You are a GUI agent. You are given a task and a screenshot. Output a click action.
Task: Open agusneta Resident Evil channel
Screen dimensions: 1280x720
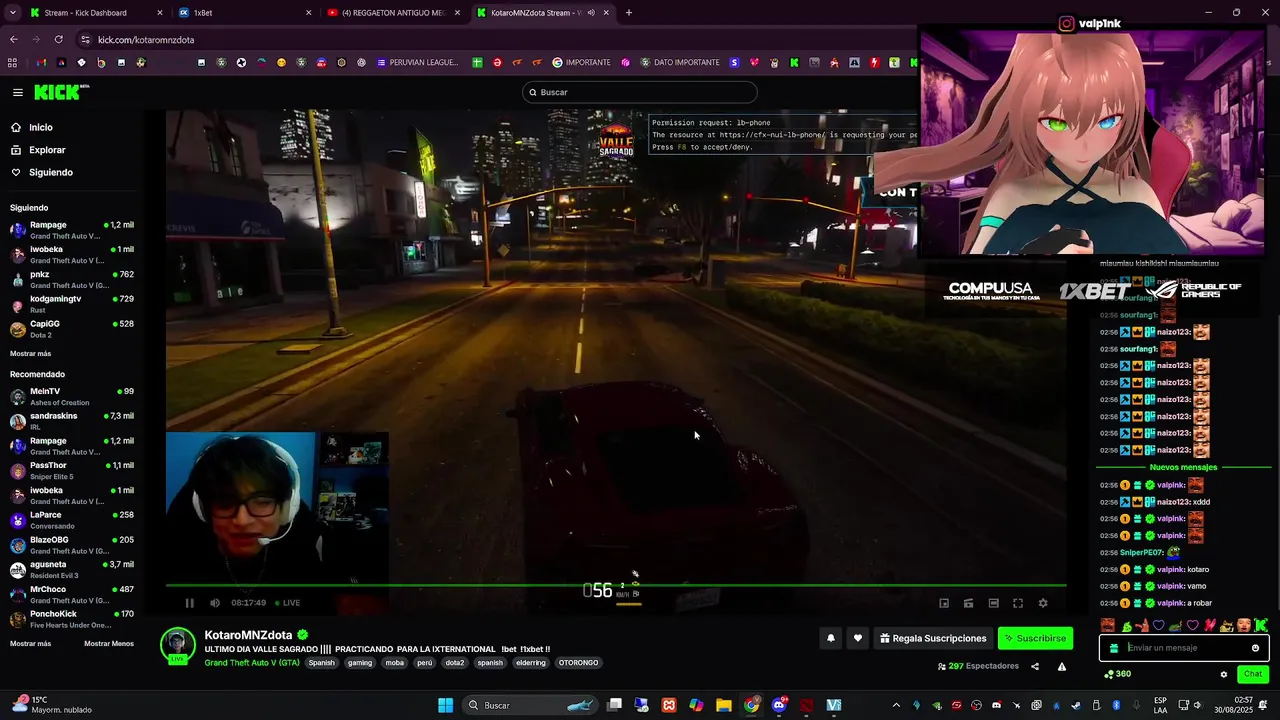pyautogui.click(x=71, y=570)
